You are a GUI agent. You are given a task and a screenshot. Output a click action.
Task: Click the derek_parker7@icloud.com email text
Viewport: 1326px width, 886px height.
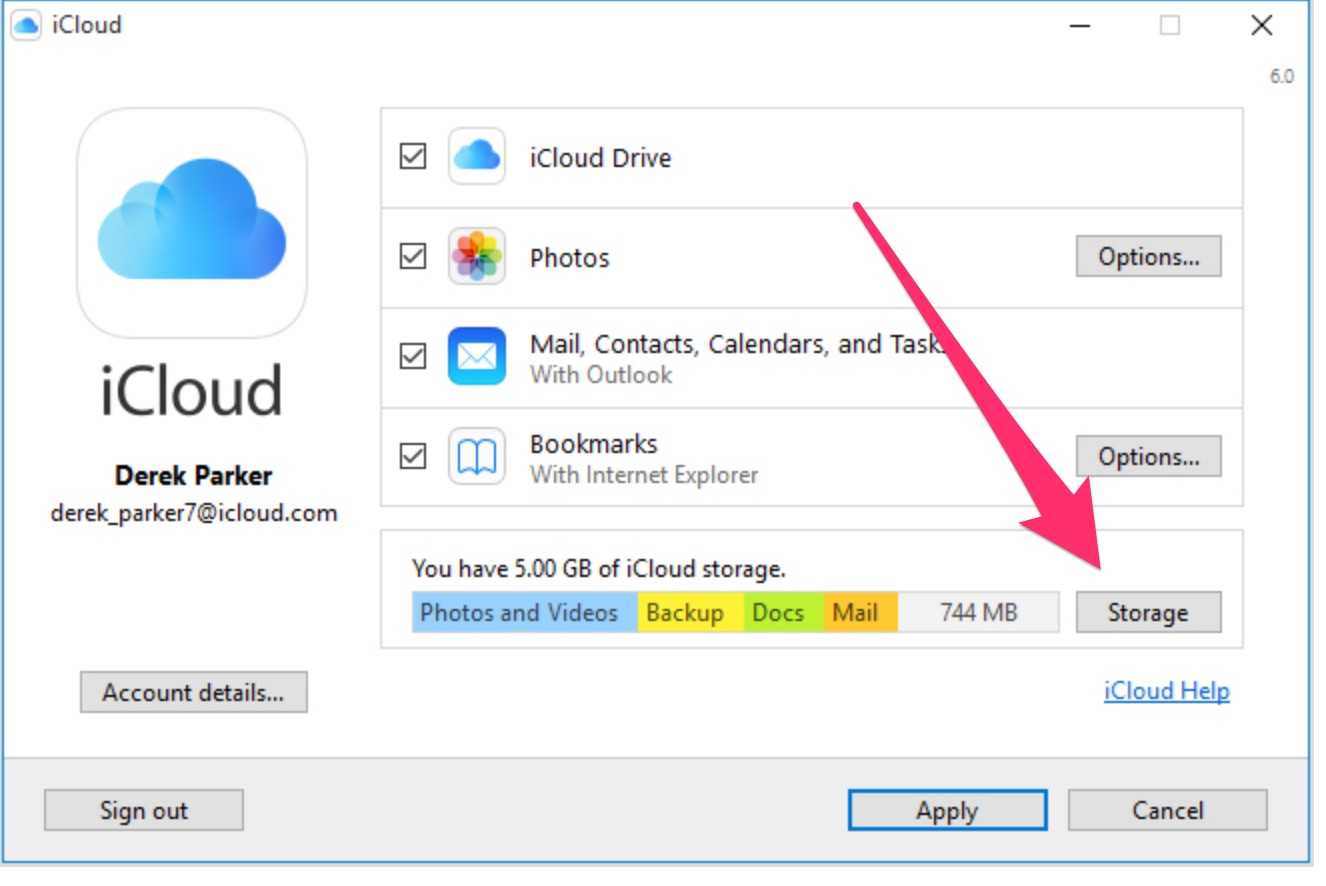coord(193,513)
